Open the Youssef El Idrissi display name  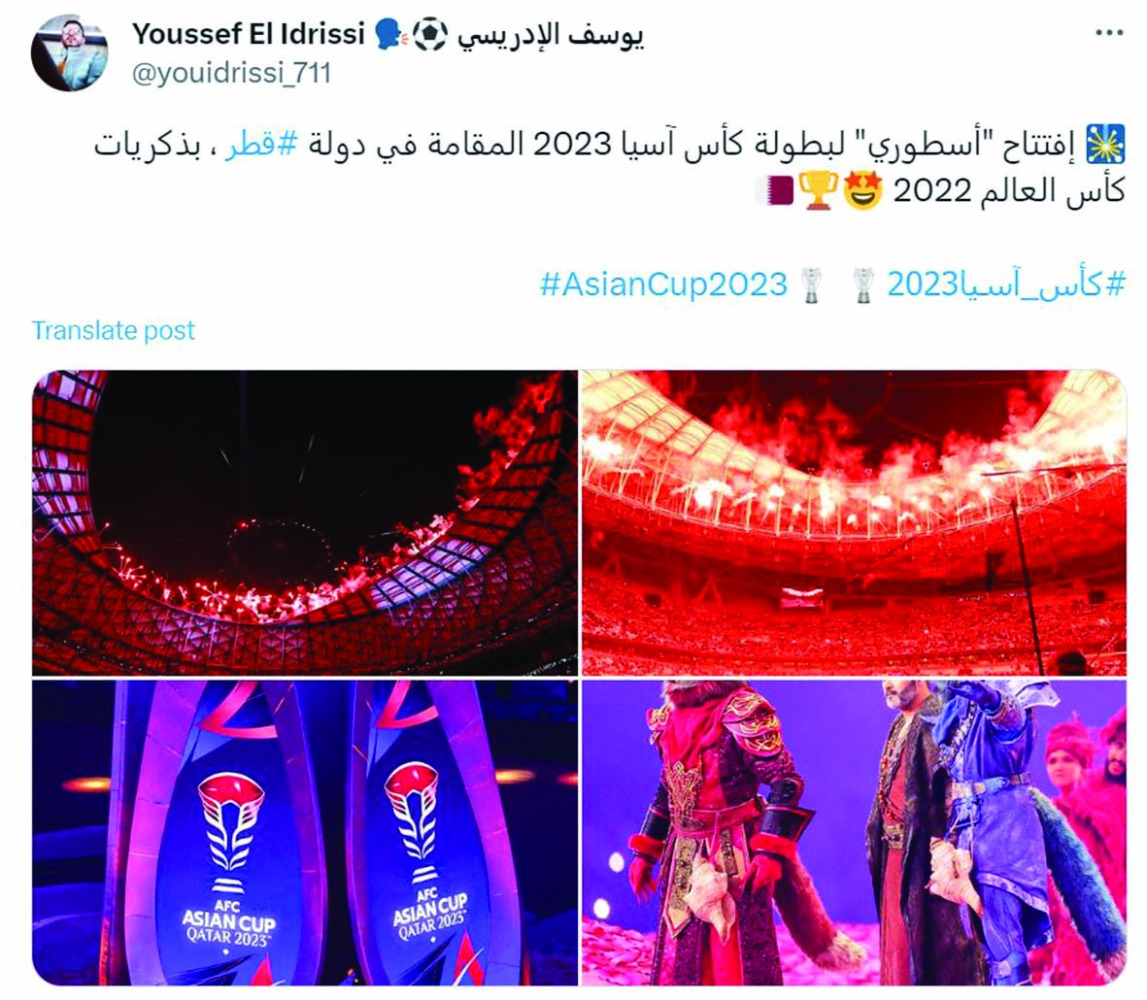point(248,34)
